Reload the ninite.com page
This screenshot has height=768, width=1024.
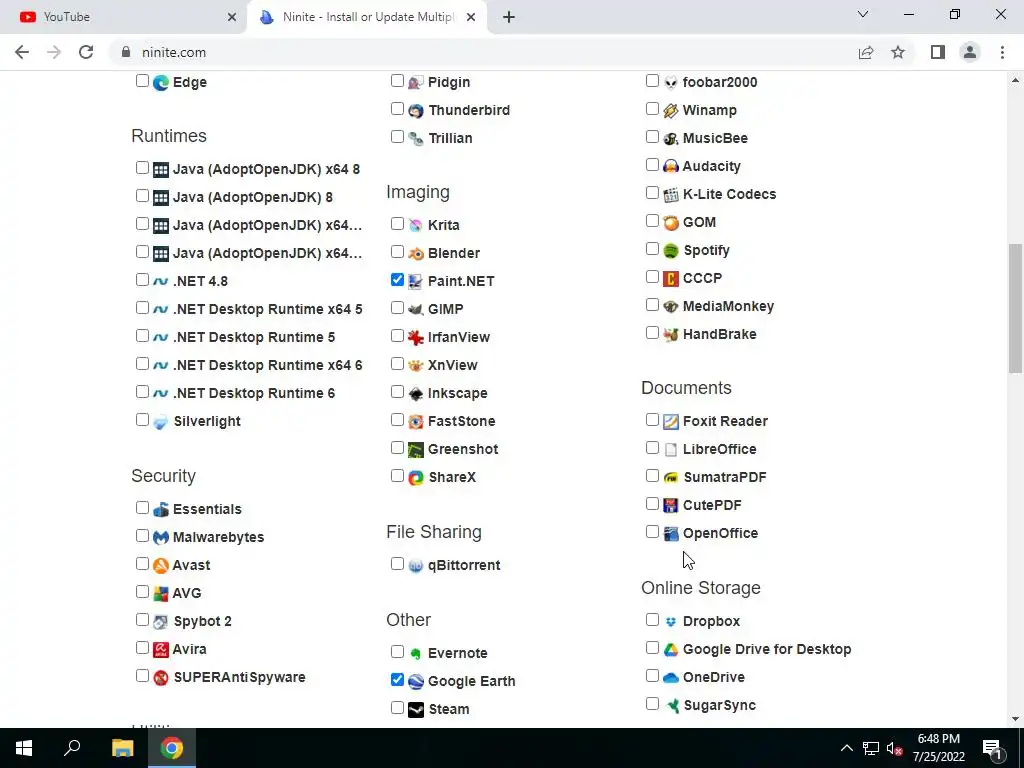pyautogui.click(x=86, y=52)
